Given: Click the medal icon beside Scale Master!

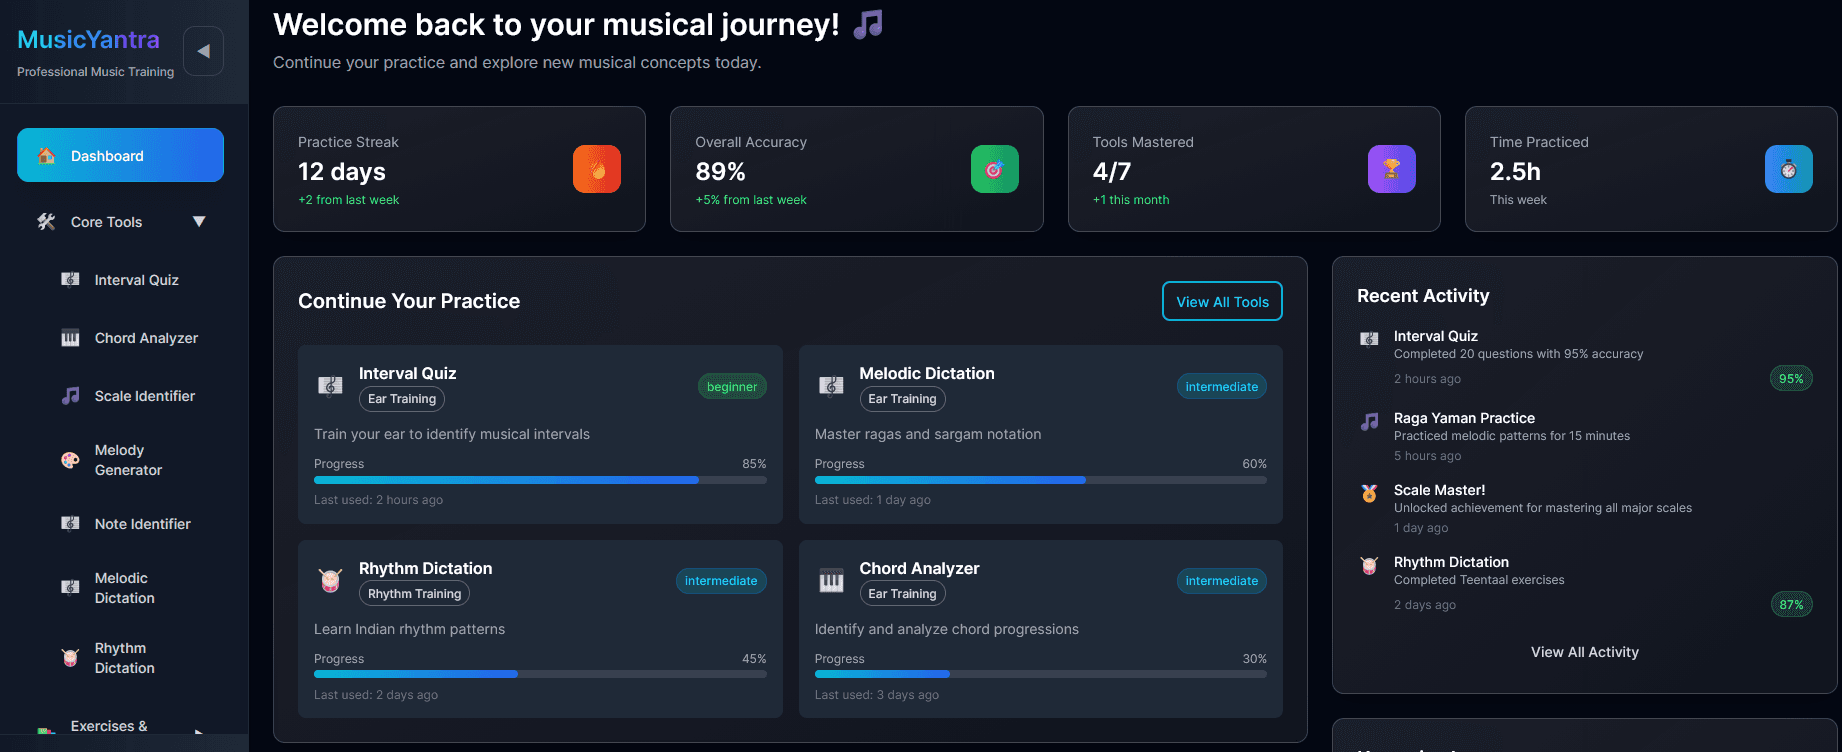Looking at the screenshot, I should [1369, 492].
